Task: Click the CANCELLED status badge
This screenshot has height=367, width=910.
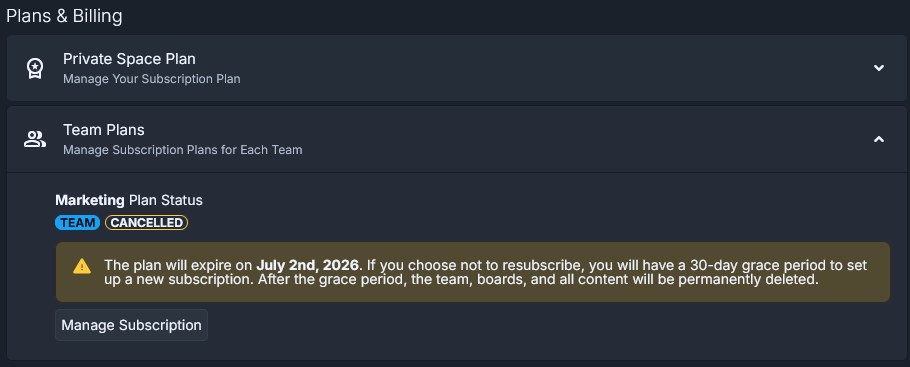Action: click(x=146, y=223)
